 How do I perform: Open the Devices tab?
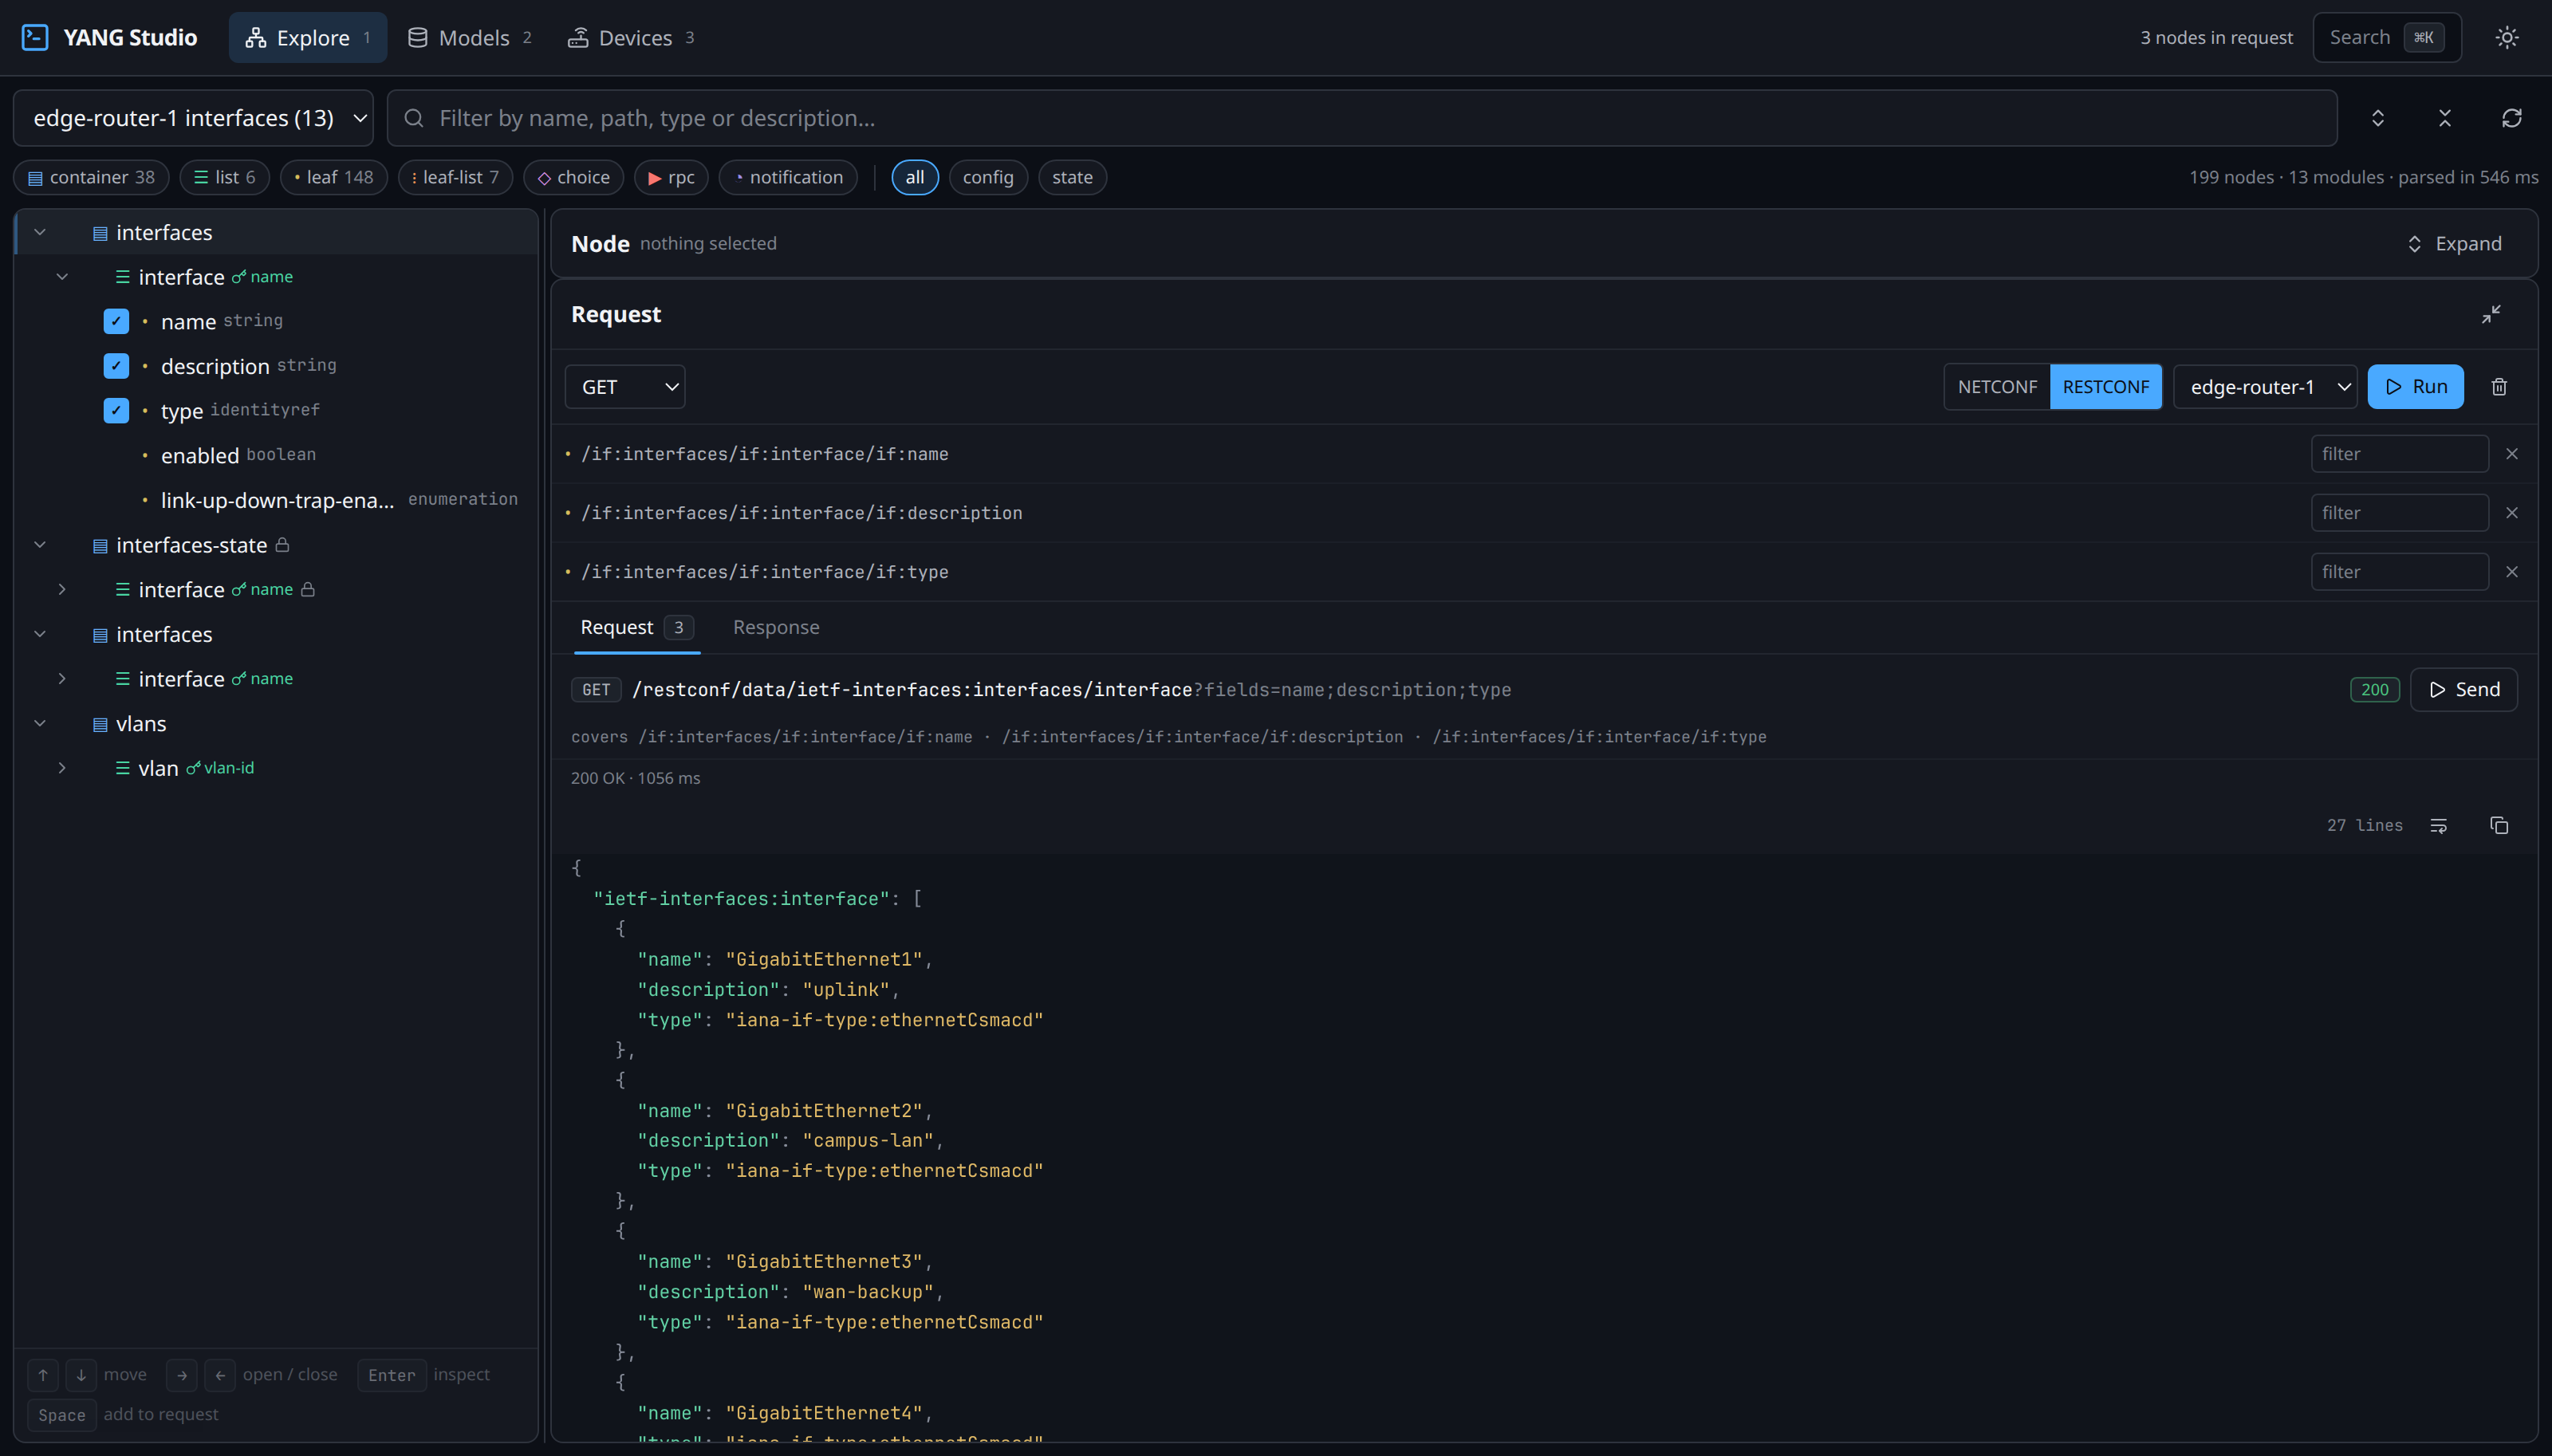coord(630,37)
